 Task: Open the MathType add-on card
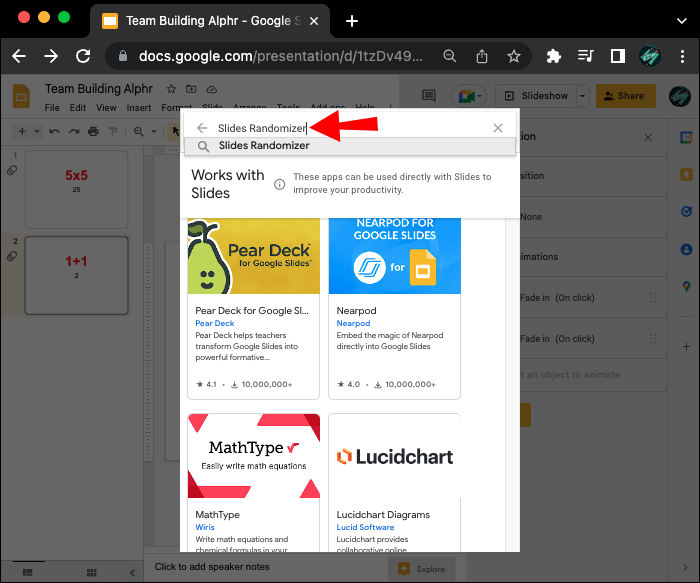[254, 483]
